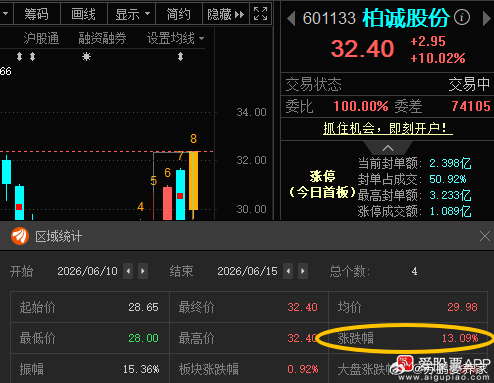Image resolution: width=494 pixels, height=383 pixels.
Task: Select the 画线 drawing tool
Action: coord(84,14)
